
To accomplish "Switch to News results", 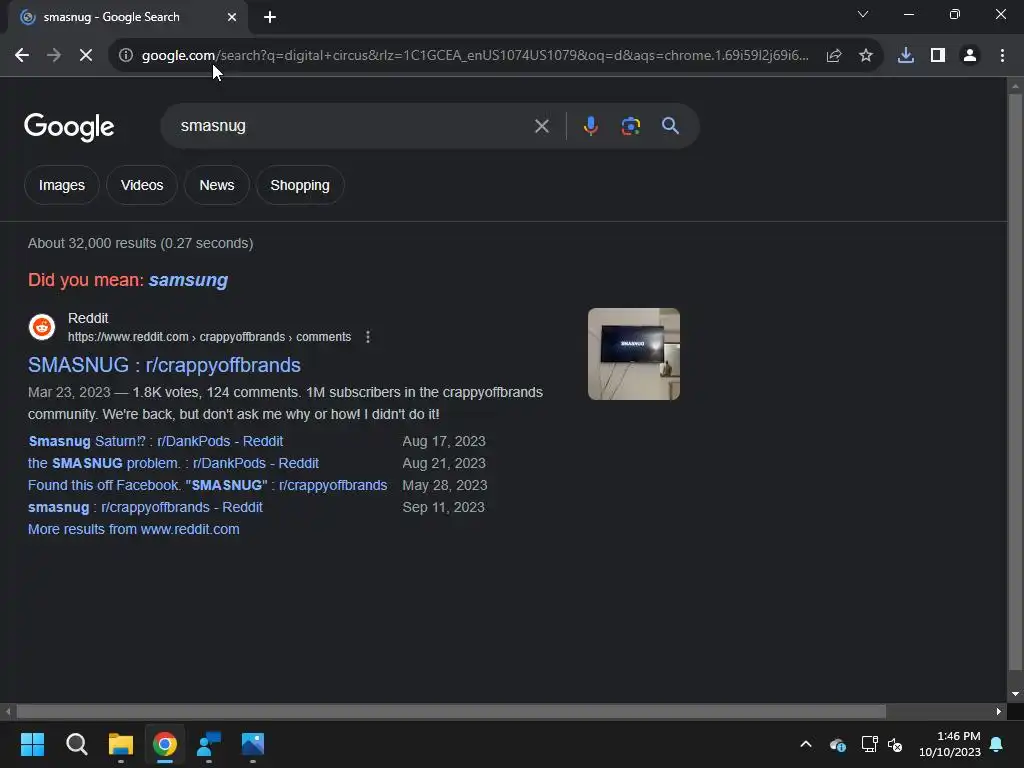I will click(x=217, y=185).
